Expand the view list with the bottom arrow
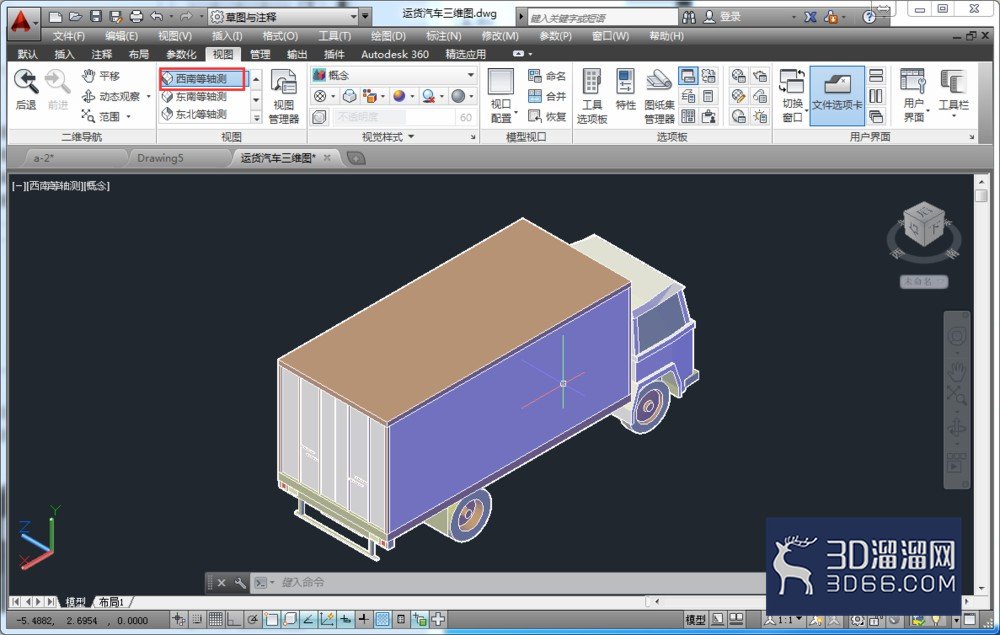Image resolution: width=1000 pixels, height=635 pixels. (256, 117)
